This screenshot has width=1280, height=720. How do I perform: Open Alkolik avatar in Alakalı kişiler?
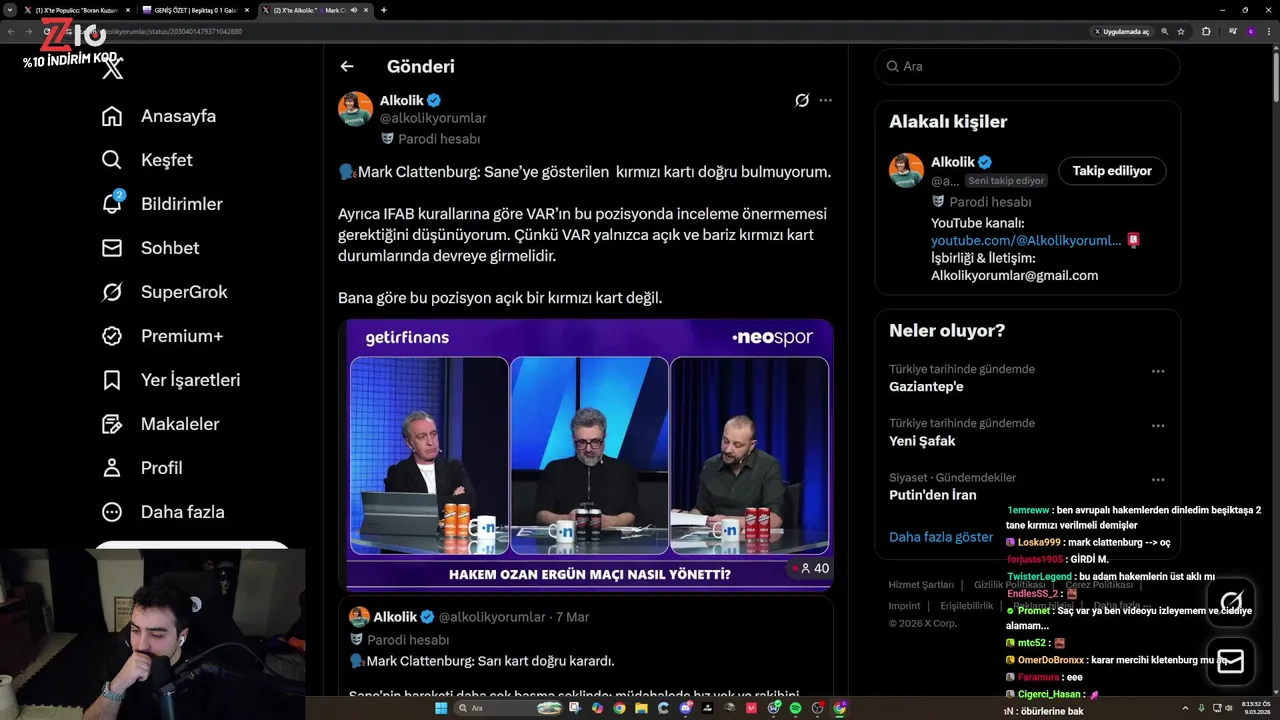coord(906,170)
